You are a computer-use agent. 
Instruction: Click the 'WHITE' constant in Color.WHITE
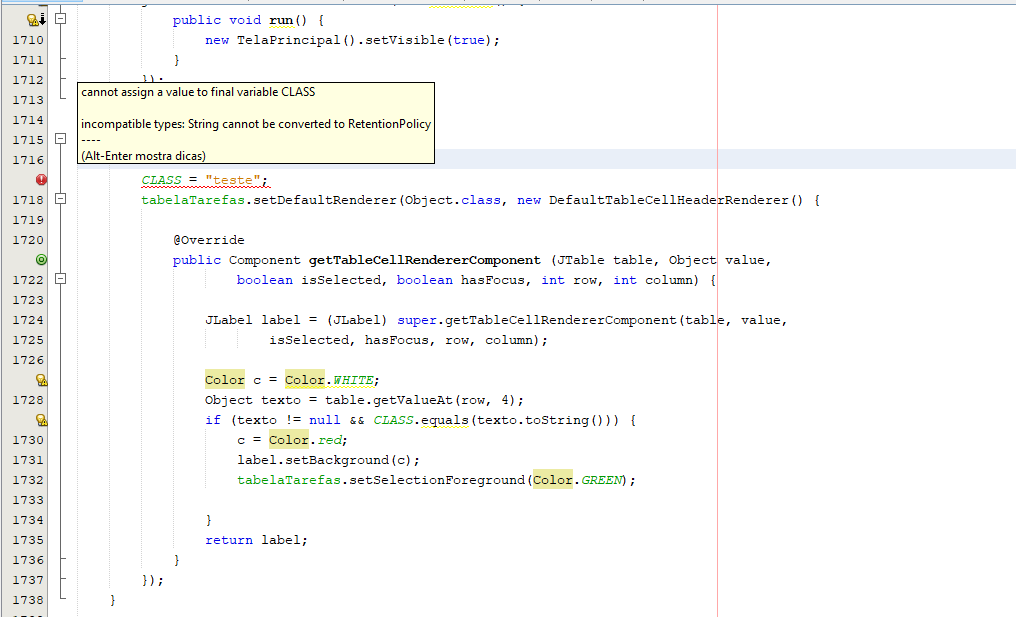(352, 380)
